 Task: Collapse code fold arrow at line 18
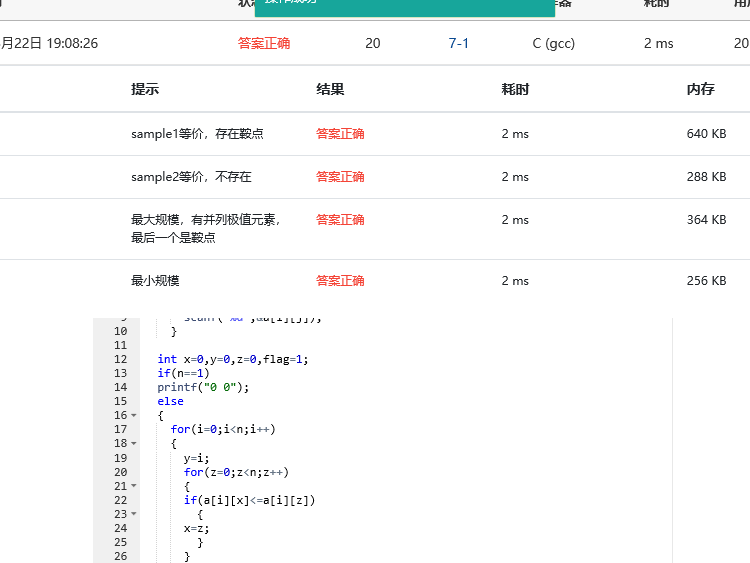(x=134, y=443)
